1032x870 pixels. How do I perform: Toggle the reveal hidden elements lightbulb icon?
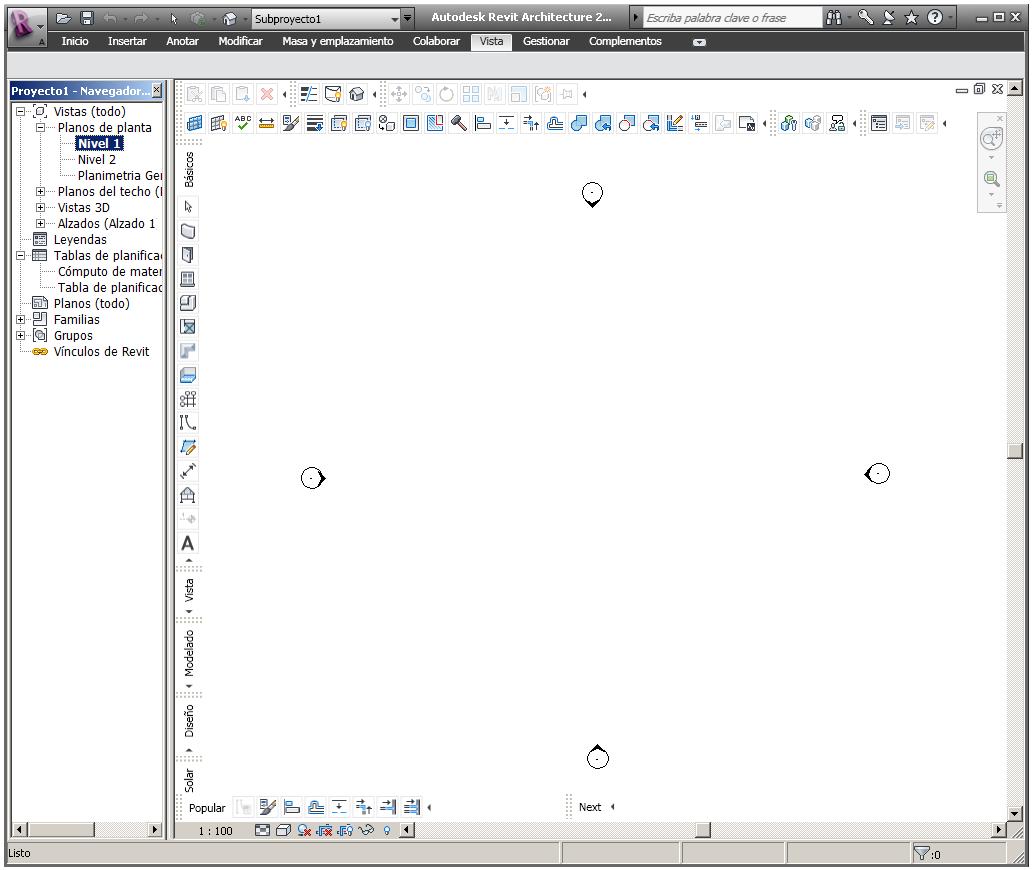386,830
